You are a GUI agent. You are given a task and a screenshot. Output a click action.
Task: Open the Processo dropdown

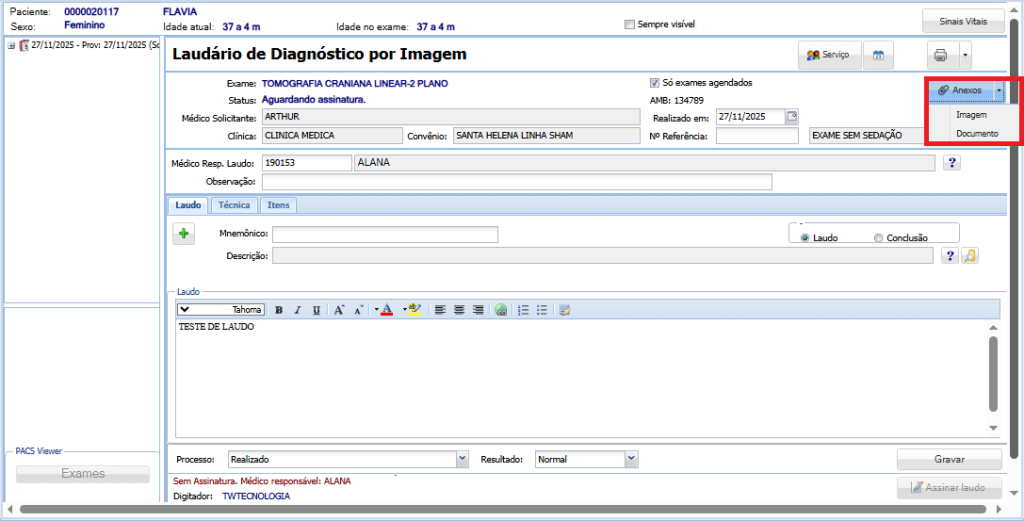461,459
